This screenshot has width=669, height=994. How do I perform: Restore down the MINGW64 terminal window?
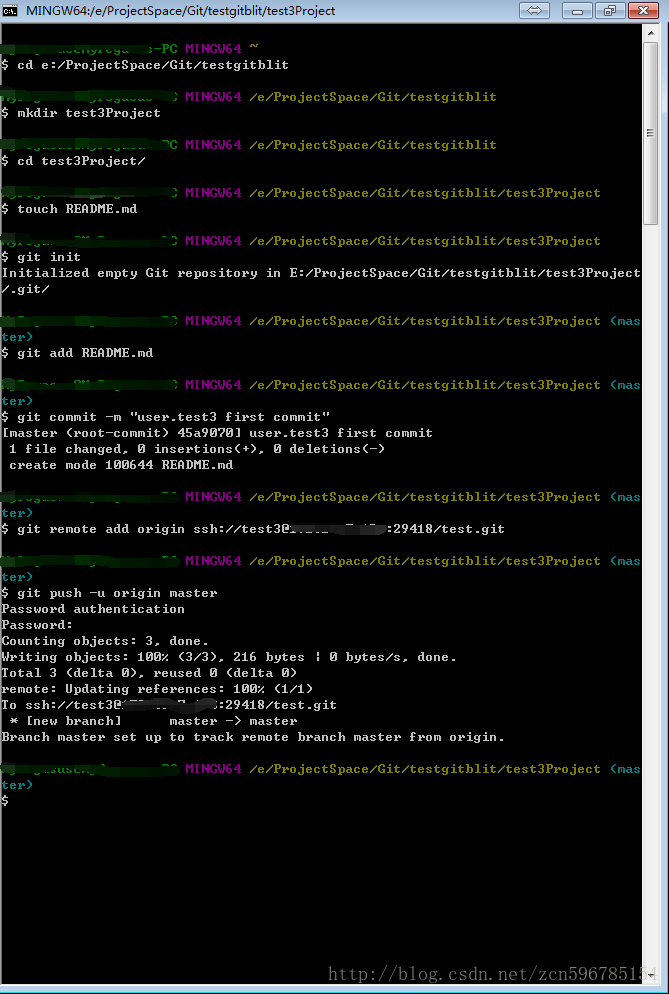point(610,11)
